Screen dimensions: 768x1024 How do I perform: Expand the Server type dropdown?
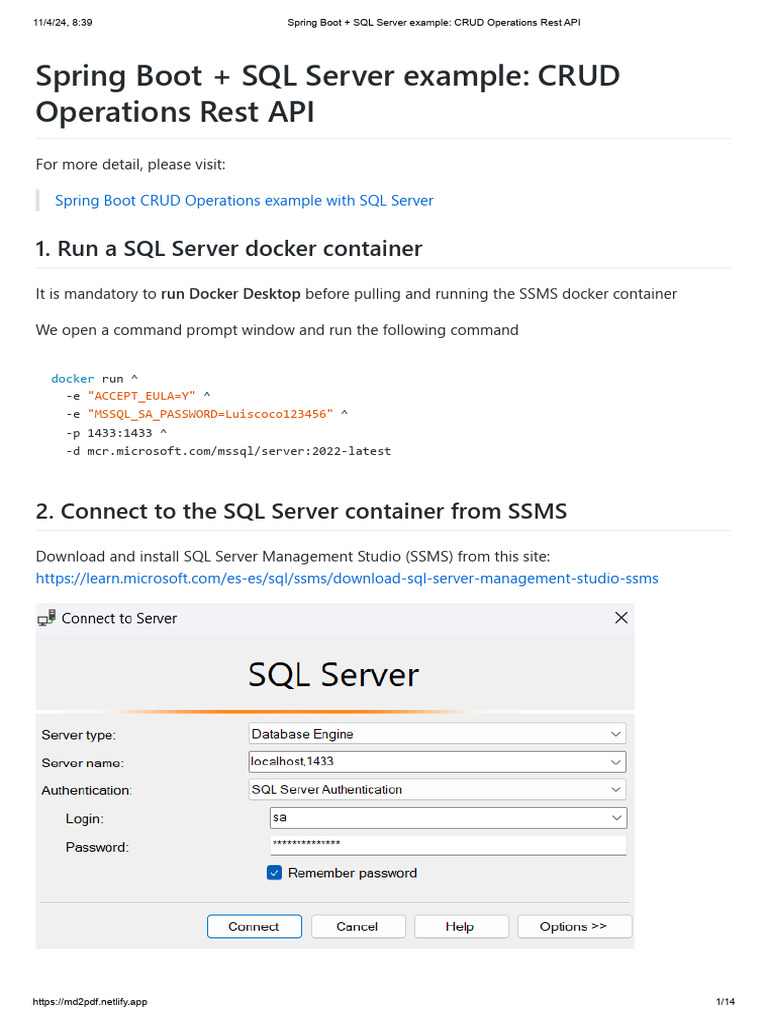pos(616,734)
